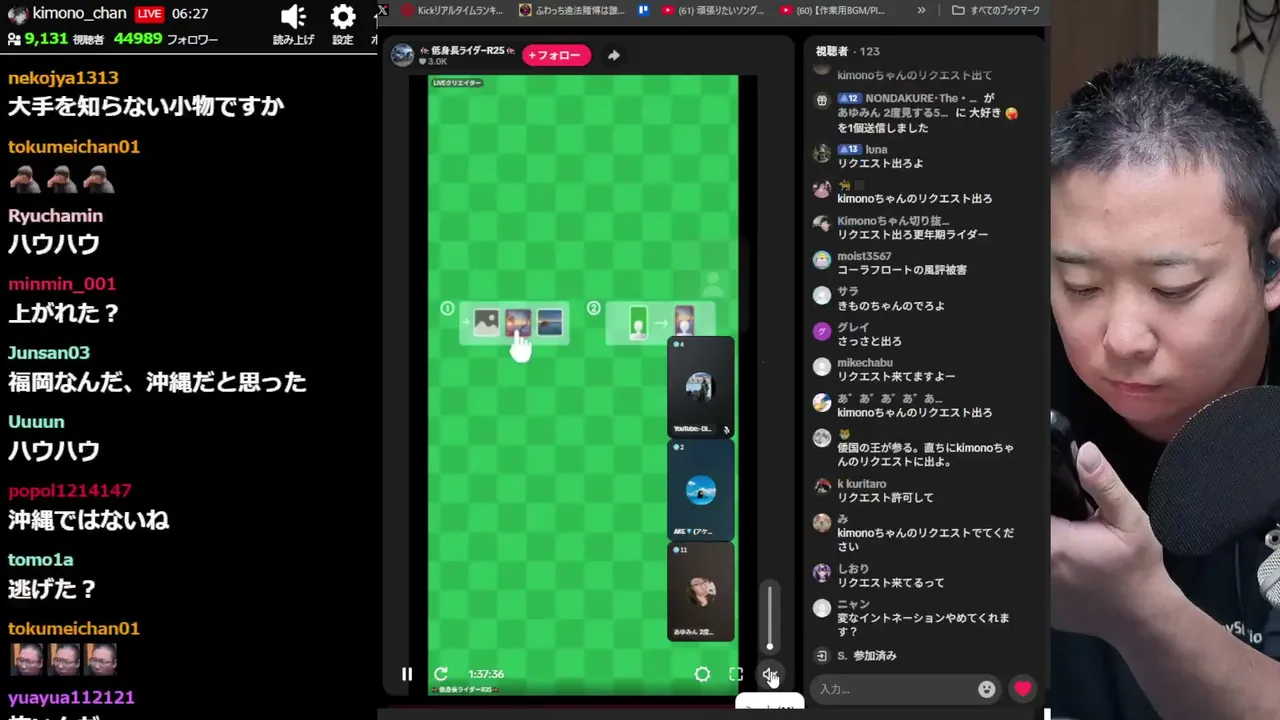The height and width of the screenshot is (720, 1280).
Task: Click the 低身長ライダーR25 streamer name
Action: 468,50
